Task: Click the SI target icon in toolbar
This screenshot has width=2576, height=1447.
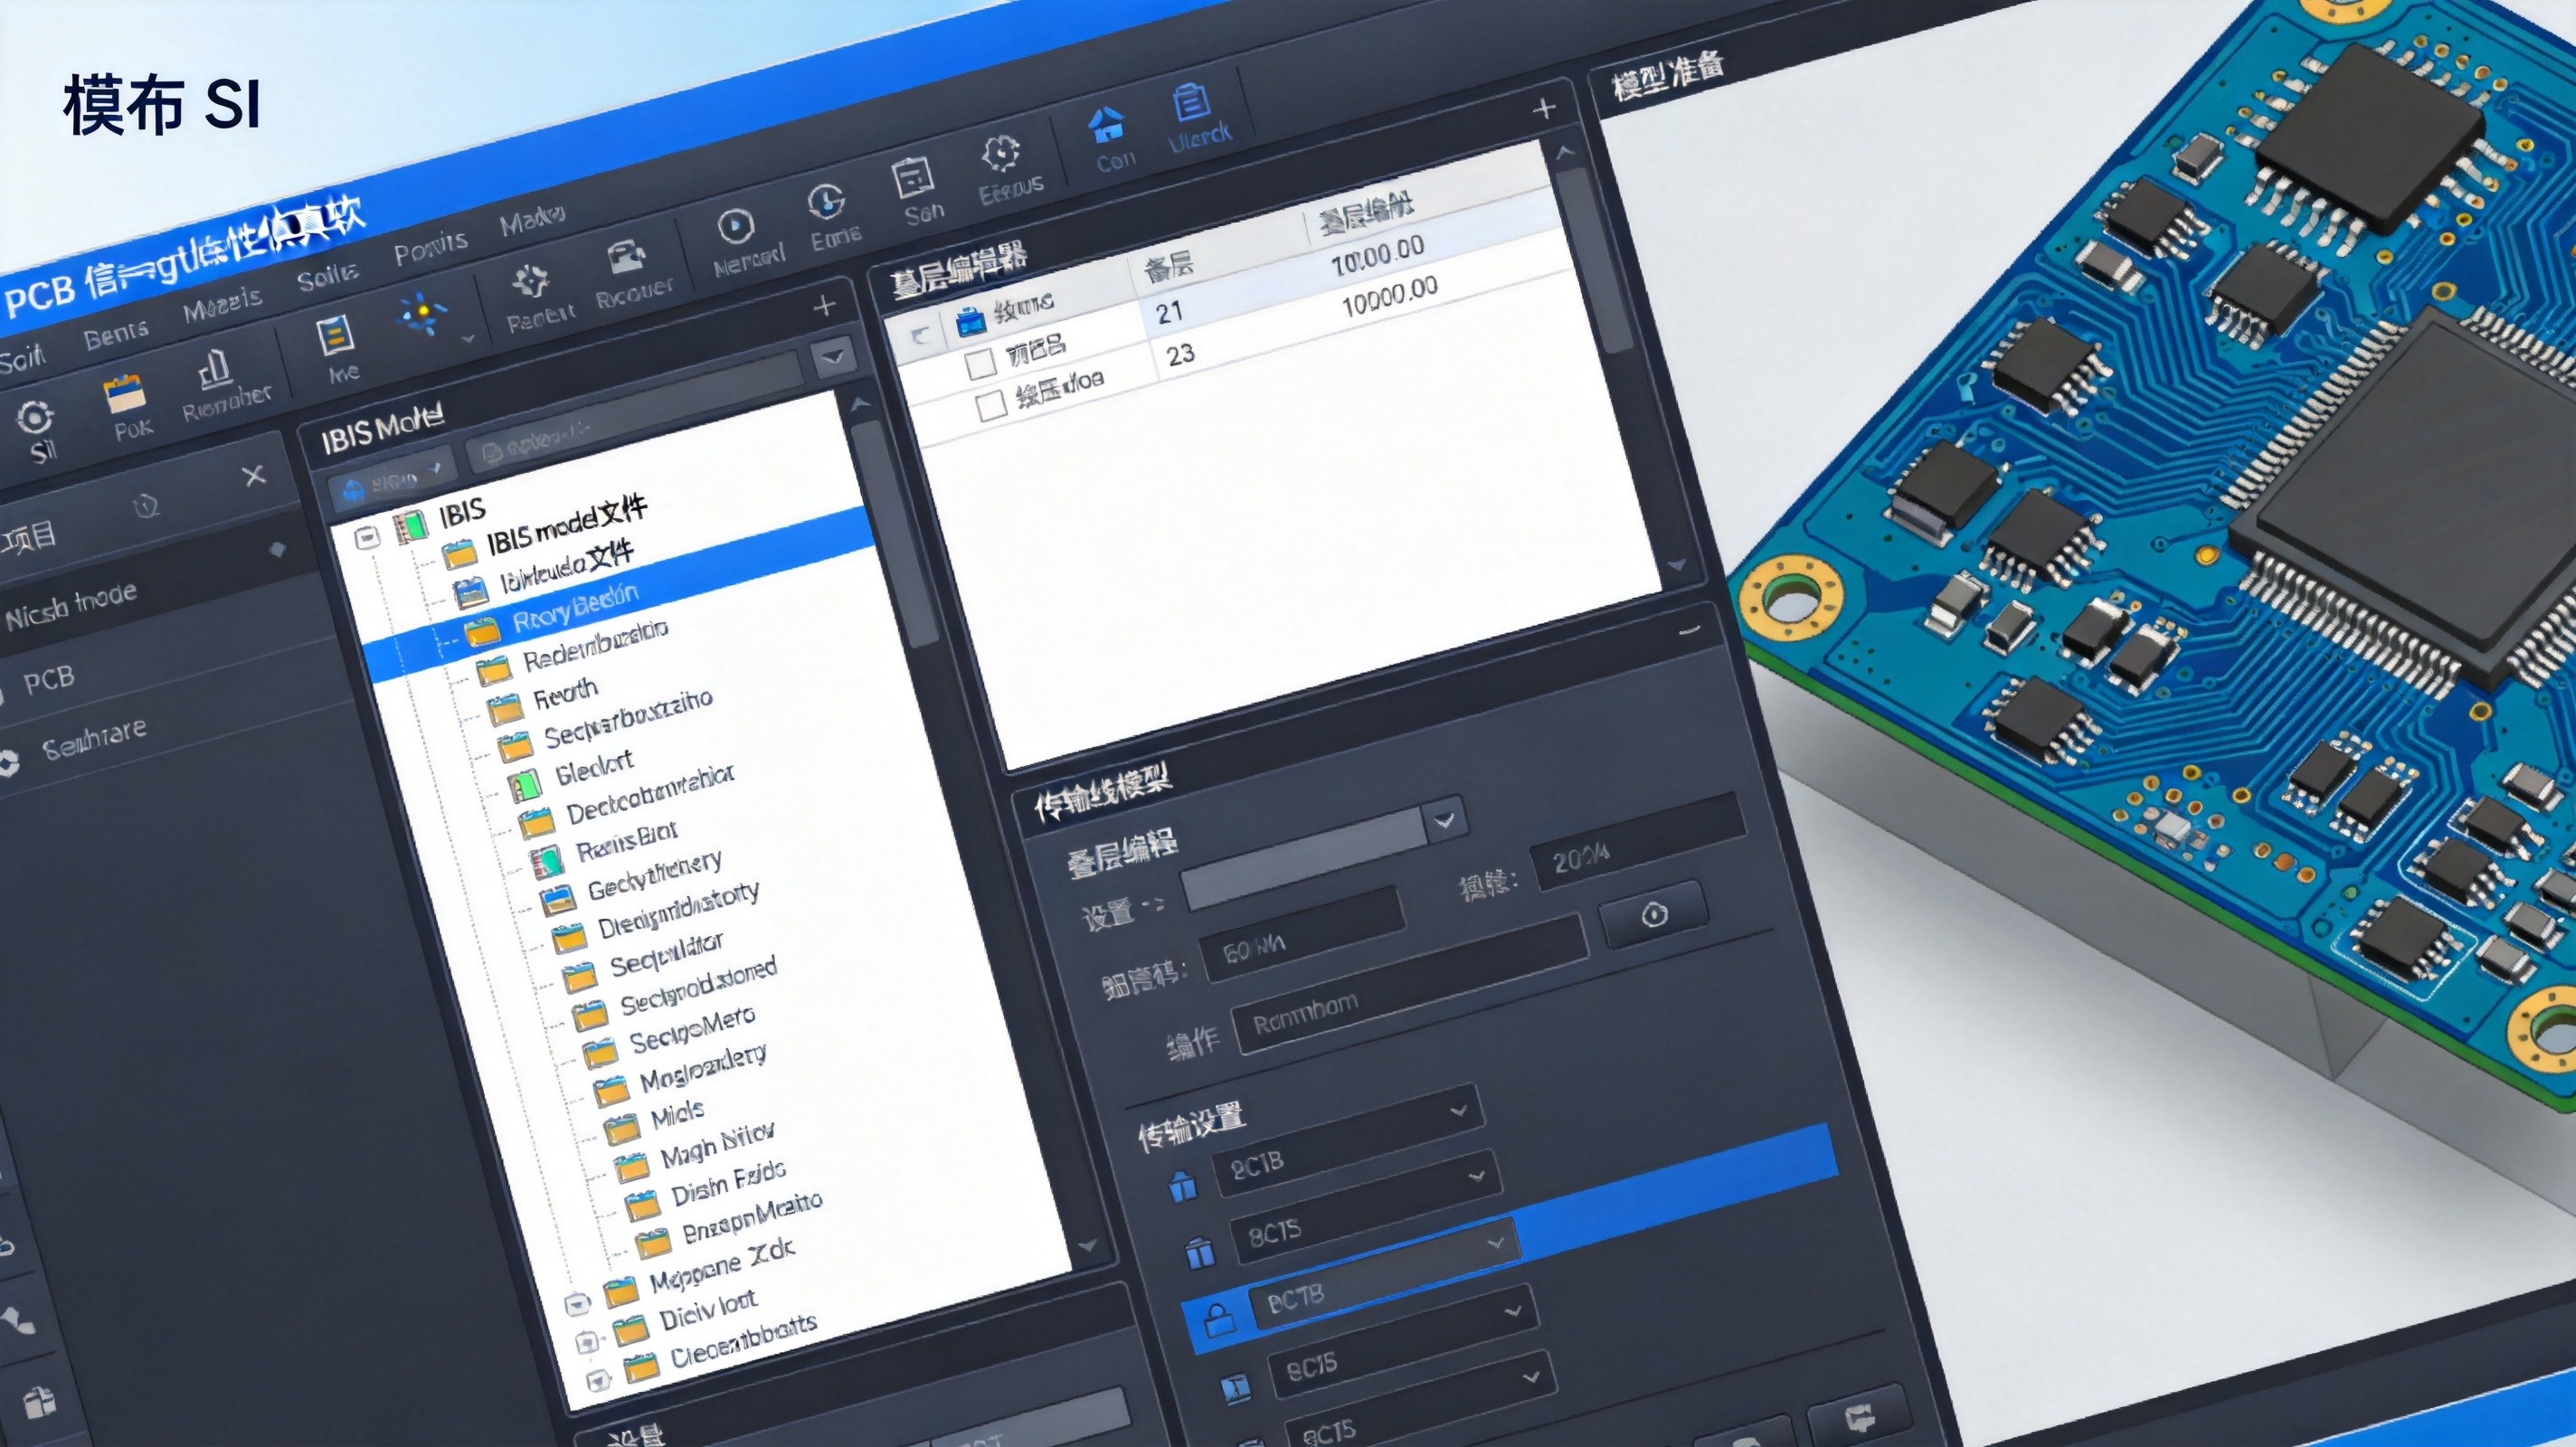Action: click(x=35, y=419)
